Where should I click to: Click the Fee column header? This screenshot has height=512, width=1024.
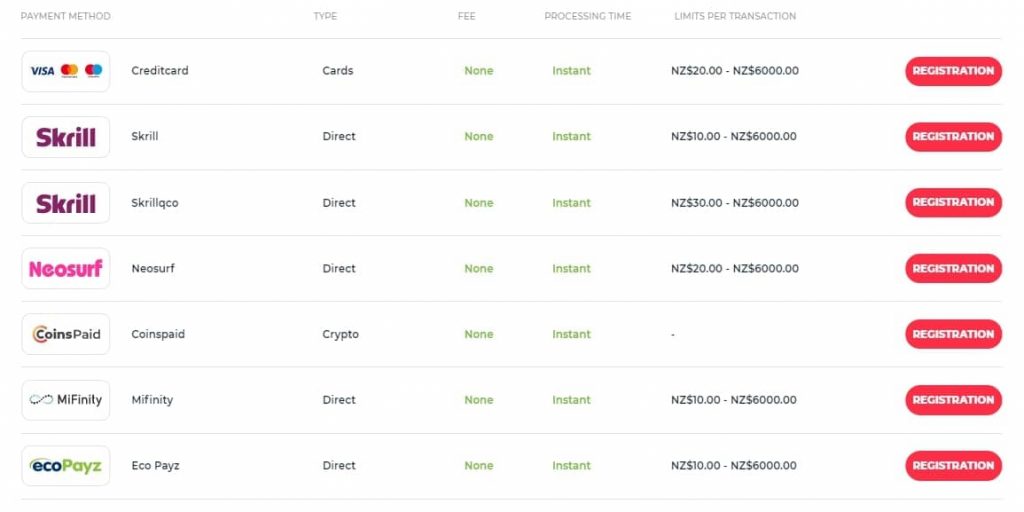466,16
